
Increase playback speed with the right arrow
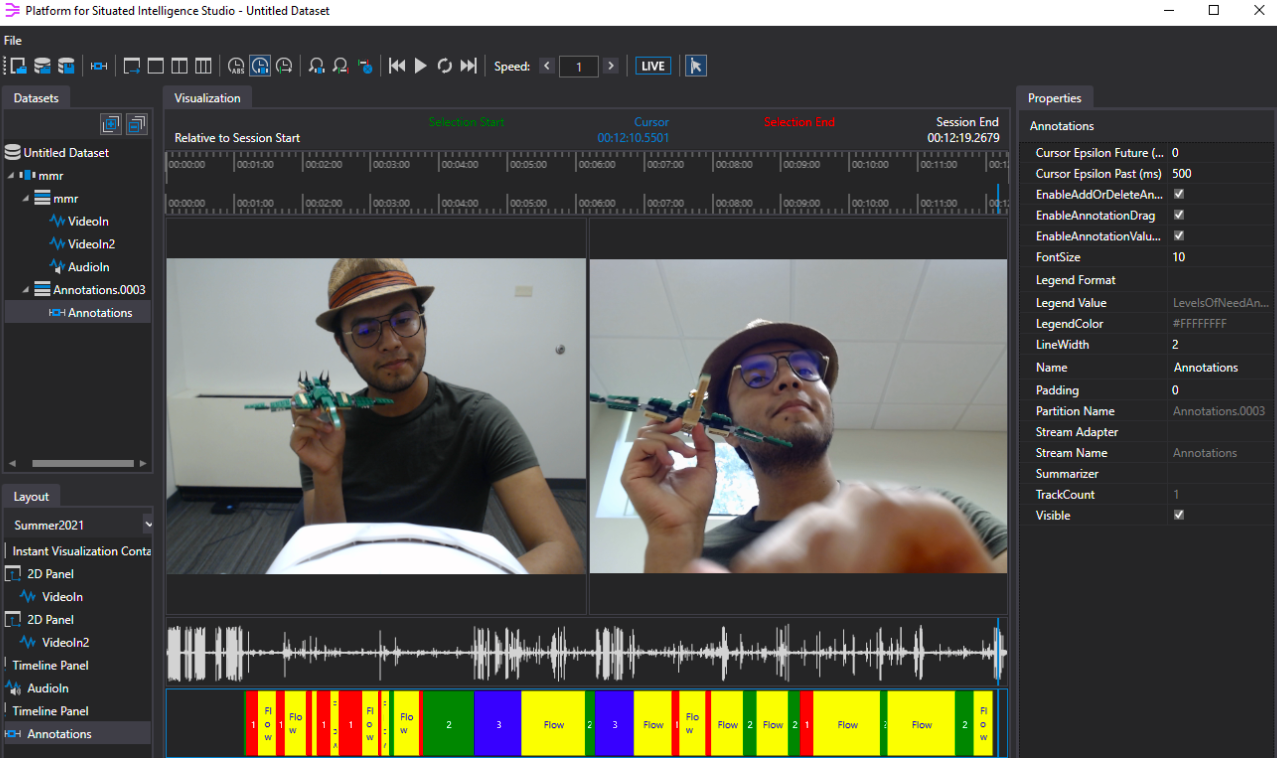(x=611, y=66)
